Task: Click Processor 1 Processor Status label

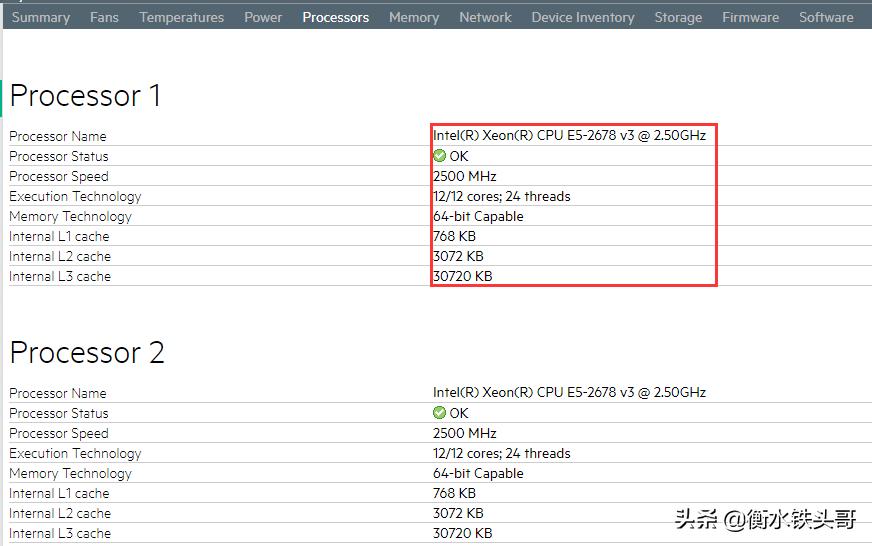Action: coord(59,156)
